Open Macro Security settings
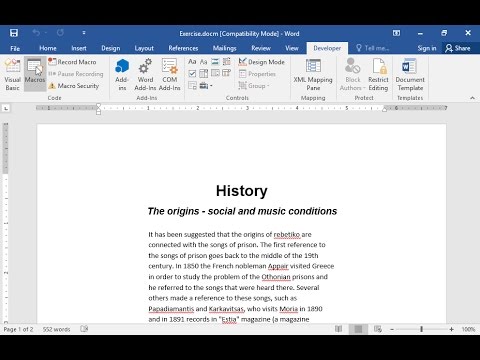Screen dimensions: 480x360 tap(74, 86)
